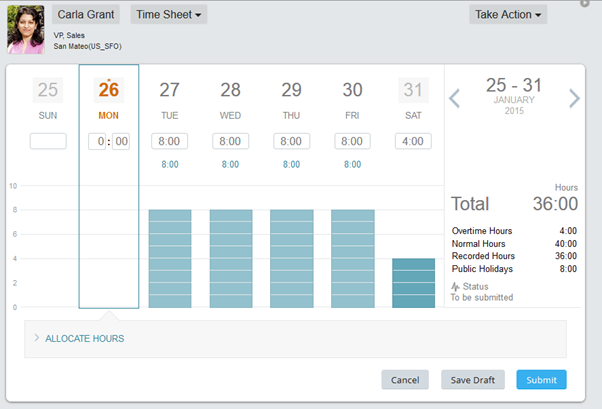Expand the Allocate Hours section
Viewport: 602px width, 409px height.
tap(85, 338)
